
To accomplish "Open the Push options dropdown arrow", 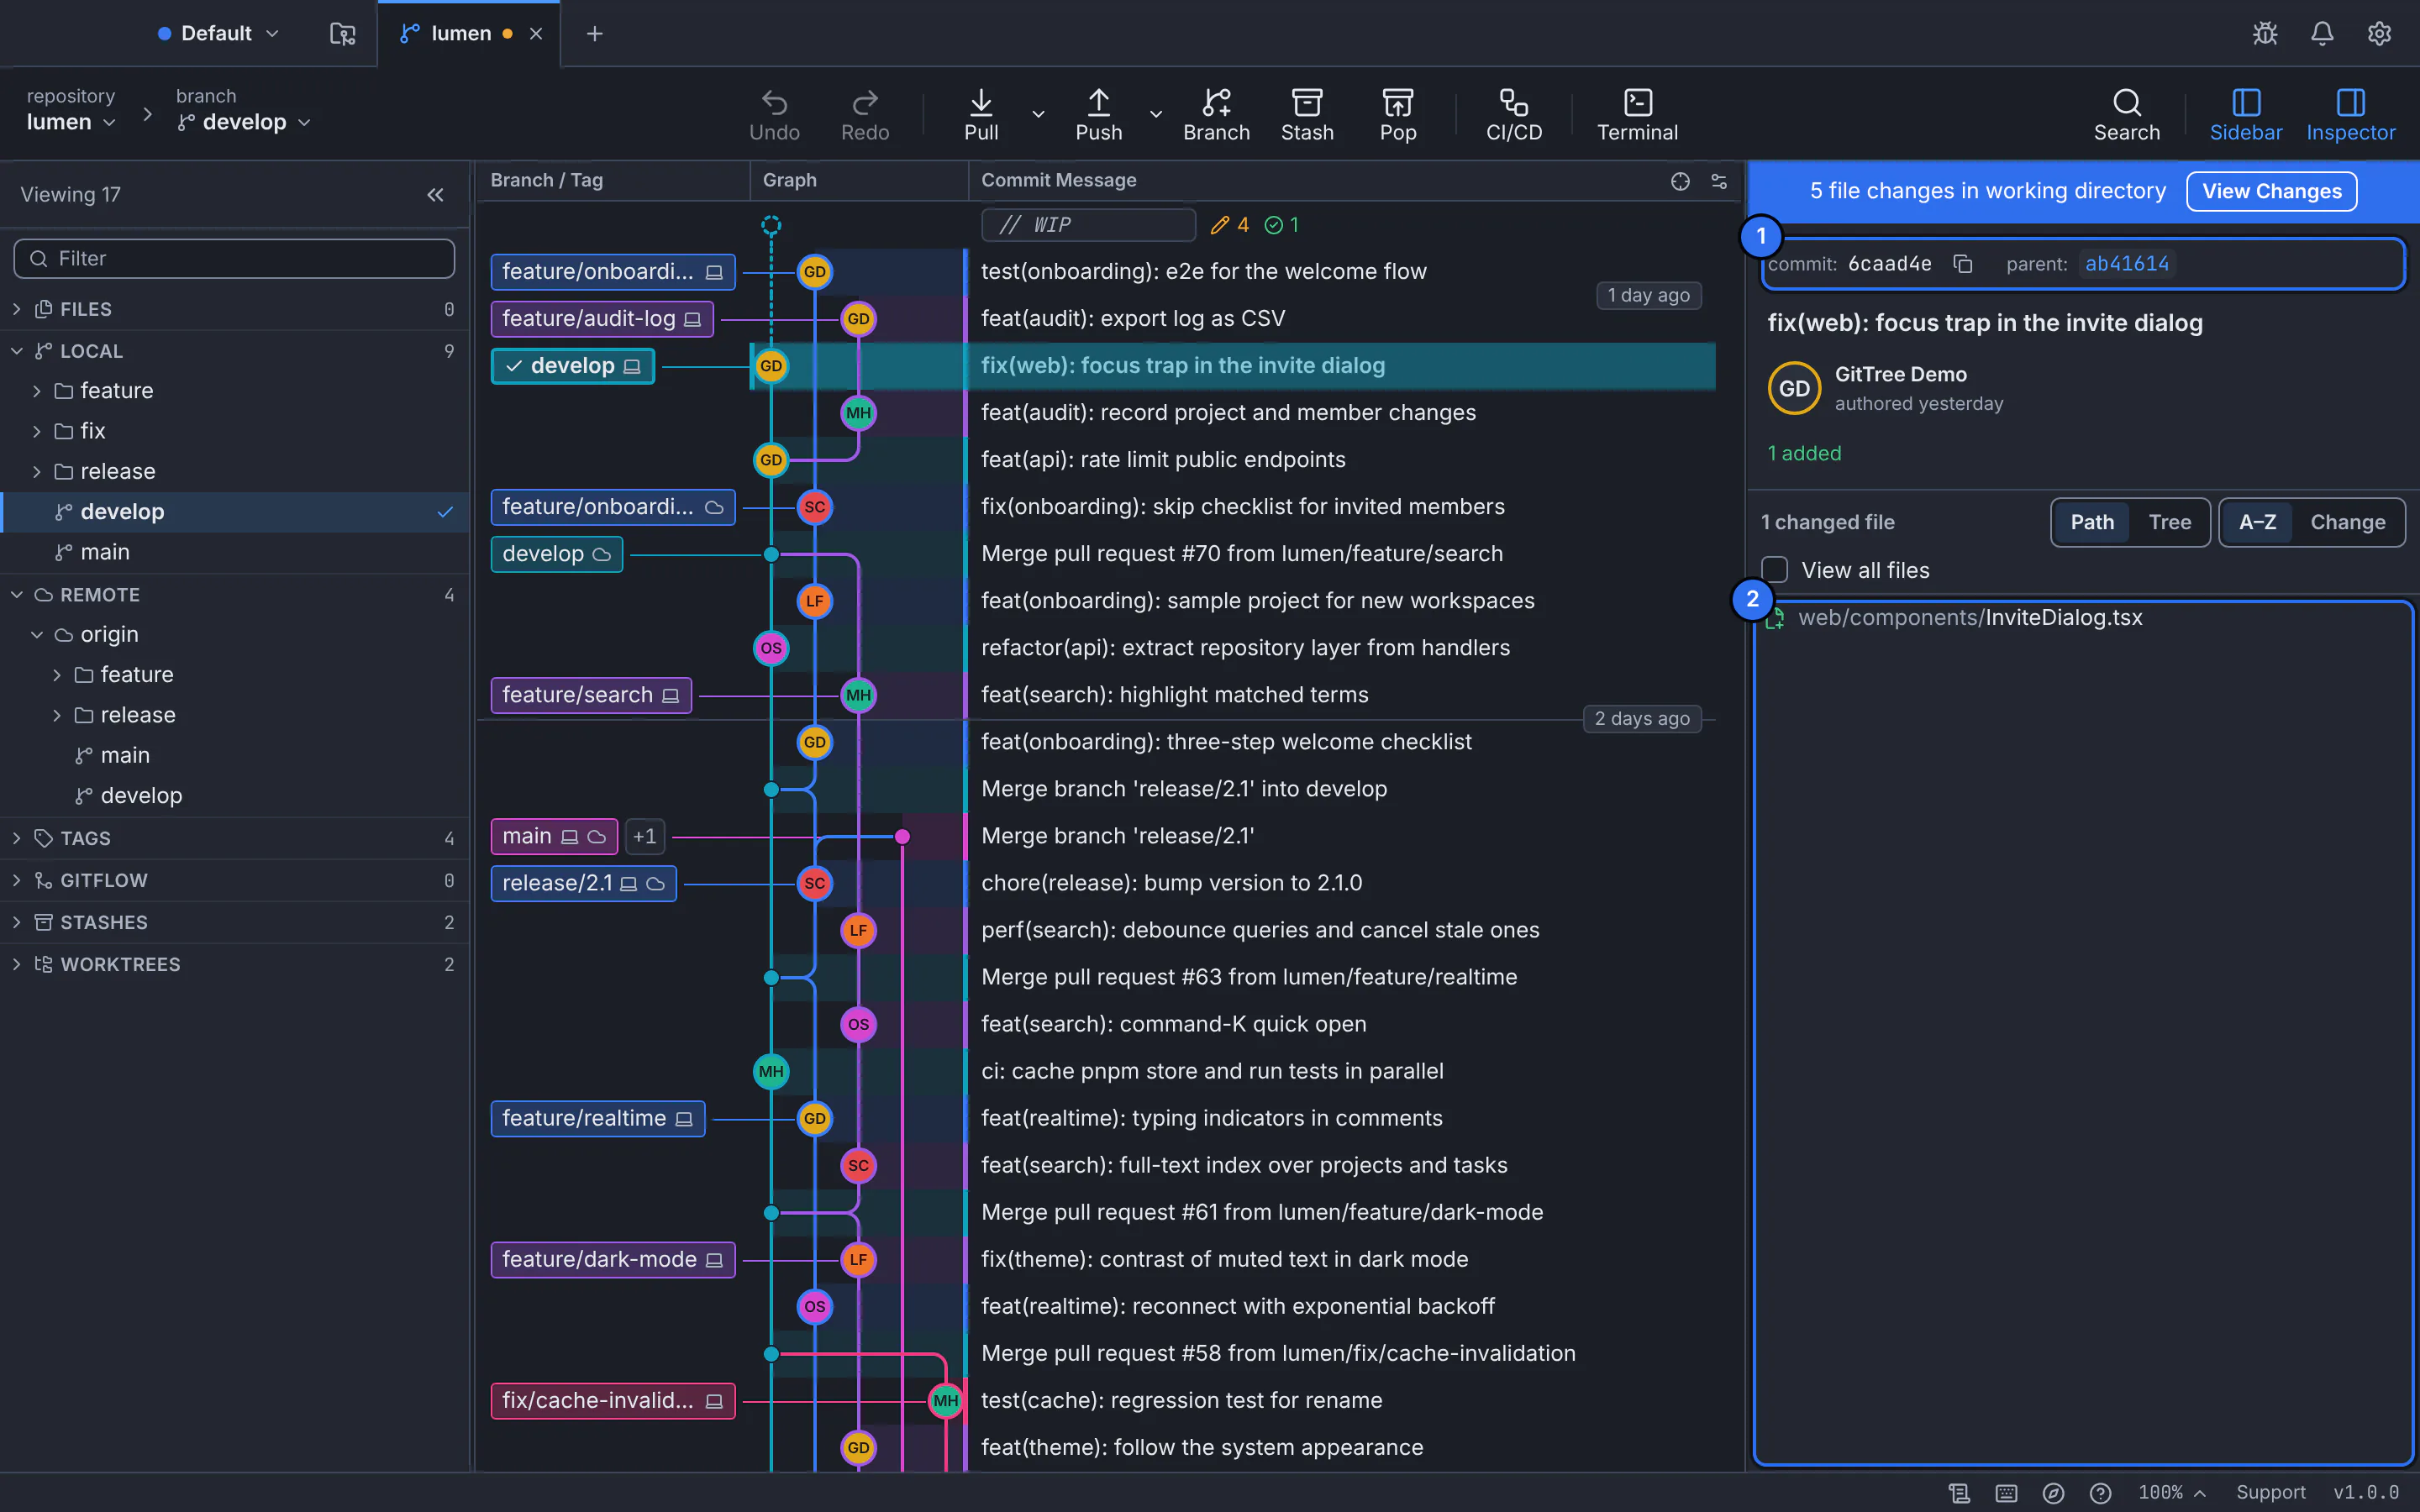I will [x=1155, y=114].
